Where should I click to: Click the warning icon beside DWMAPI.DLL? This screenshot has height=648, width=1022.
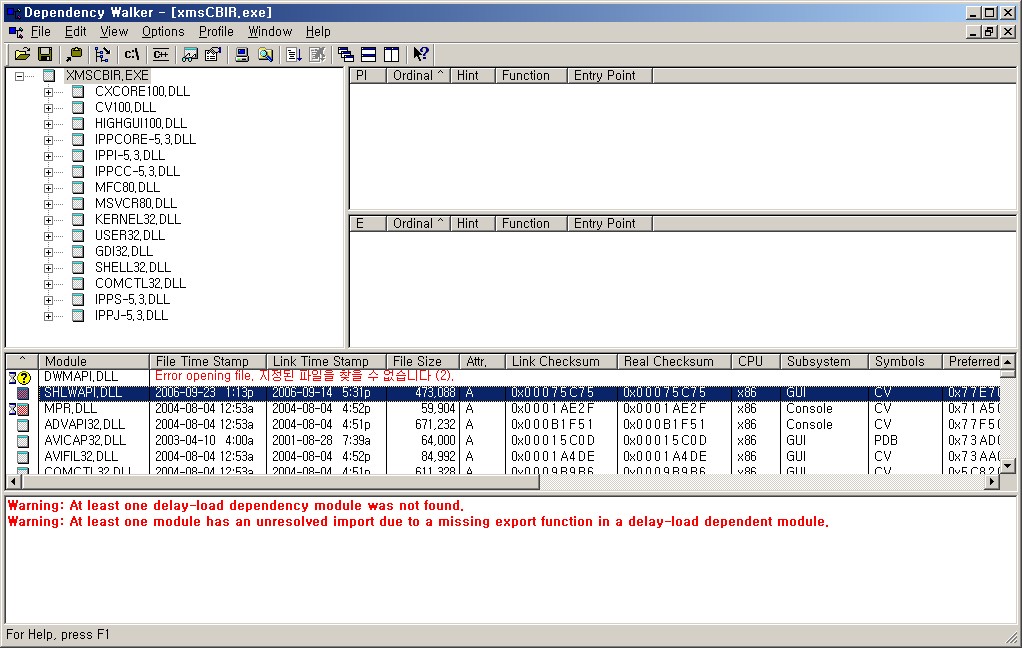click(x=24, y=377)
